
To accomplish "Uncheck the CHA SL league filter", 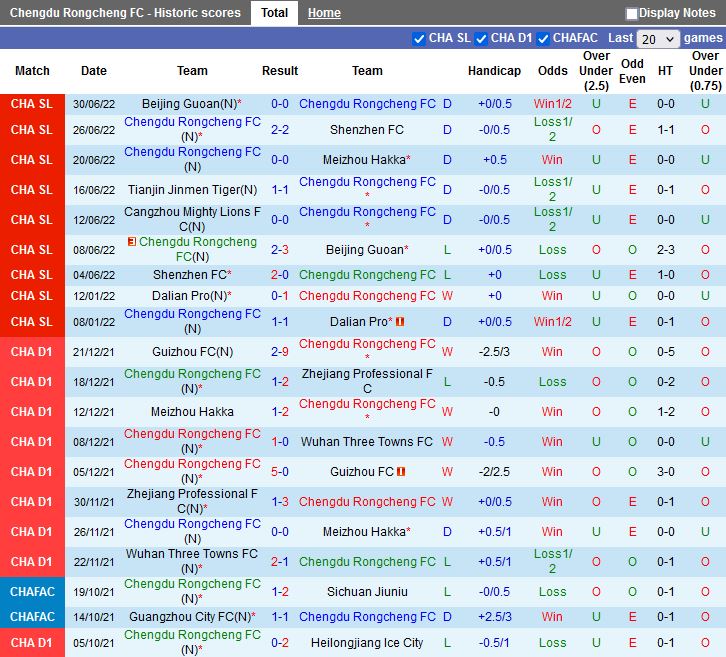I will (x=419, y=39).
